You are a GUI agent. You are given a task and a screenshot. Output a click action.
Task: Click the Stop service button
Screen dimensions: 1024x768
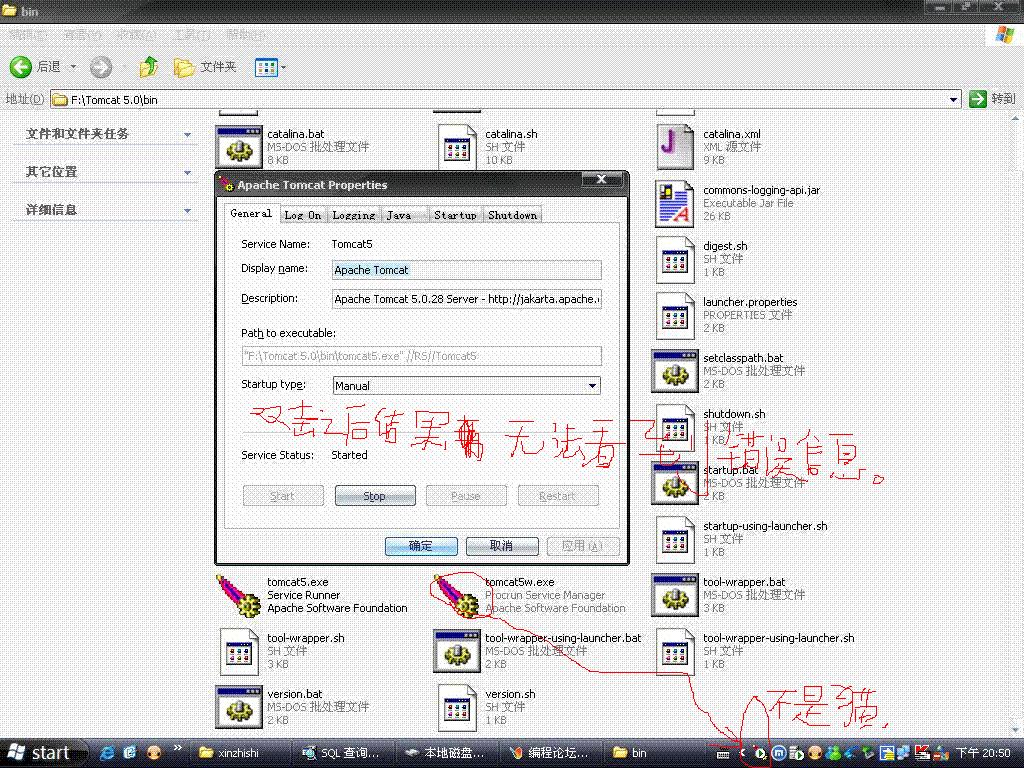[x=375, y=496]
